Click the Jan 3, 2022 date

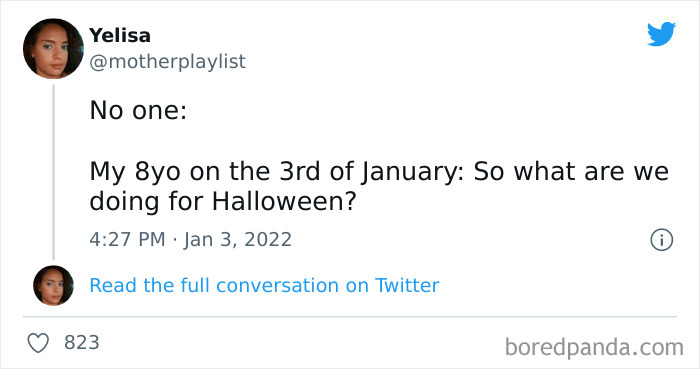pyautogui.click(x=238, y=240)
